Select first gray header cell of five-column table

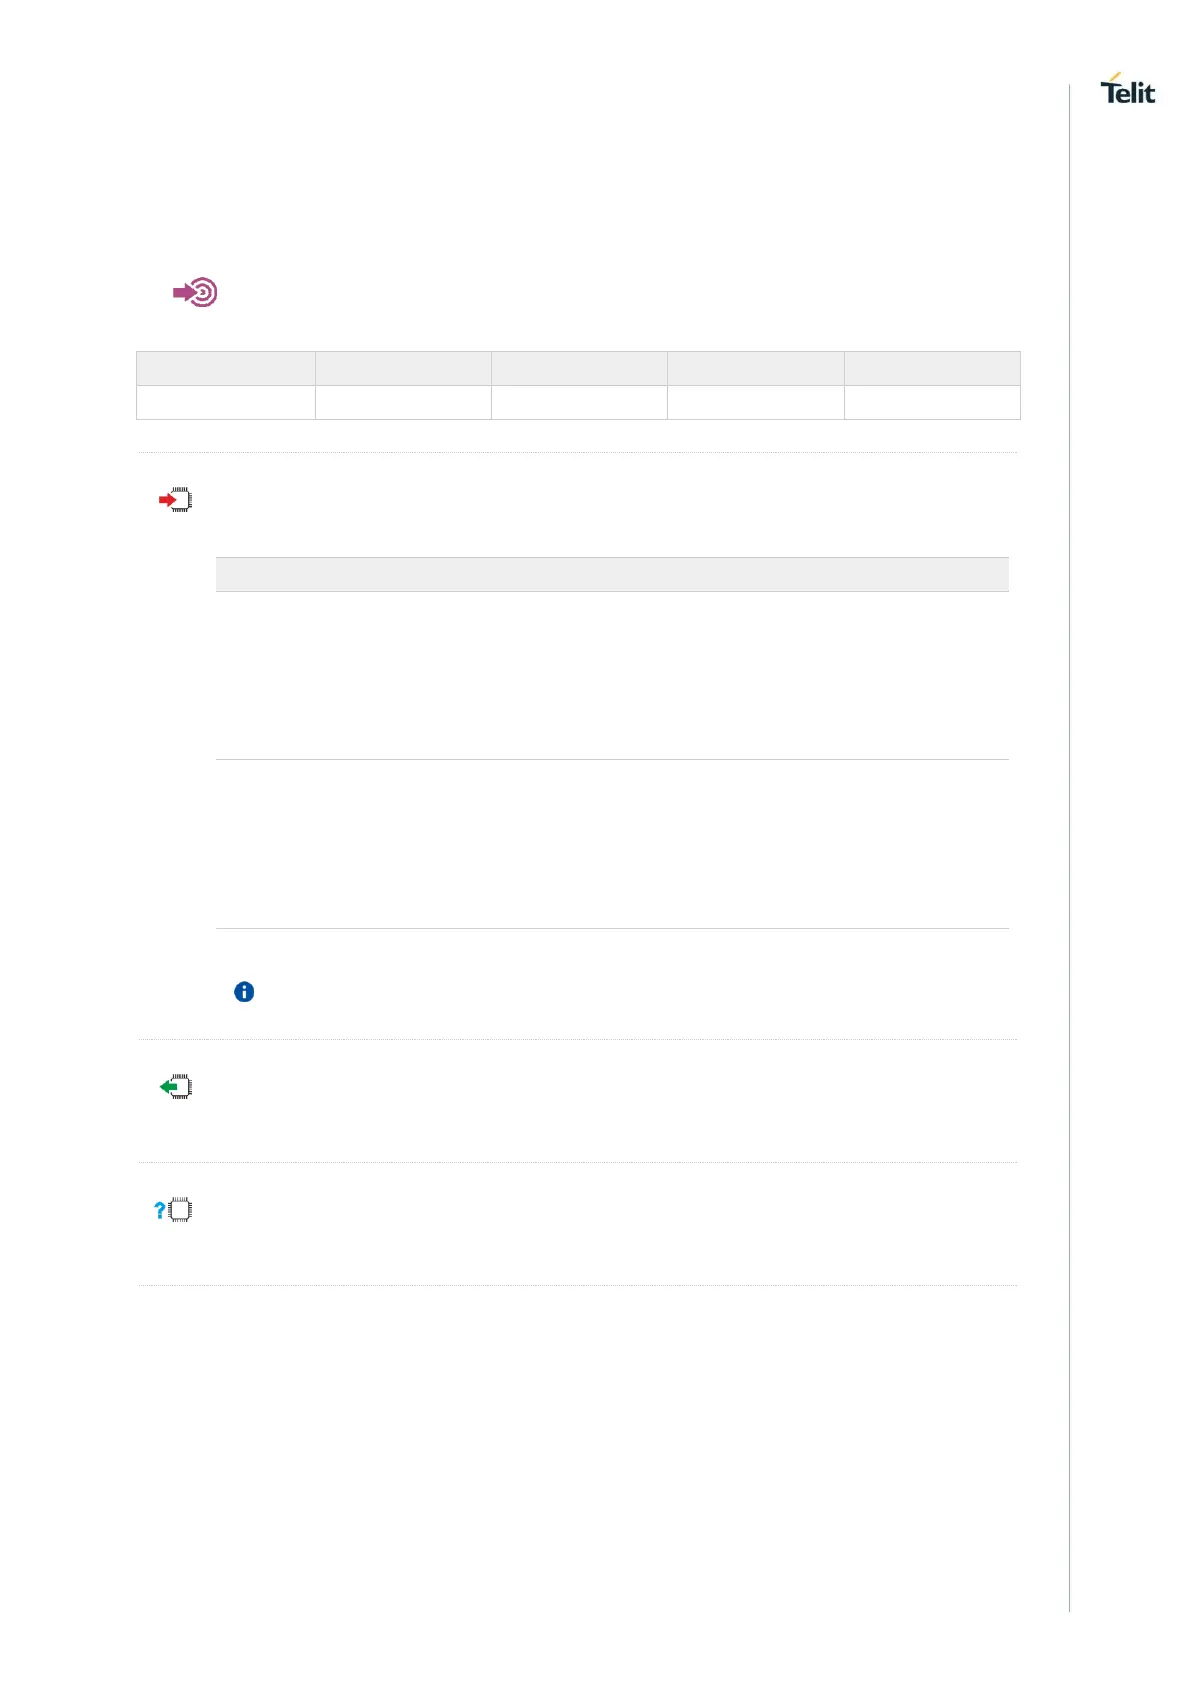tap(226, 368)
